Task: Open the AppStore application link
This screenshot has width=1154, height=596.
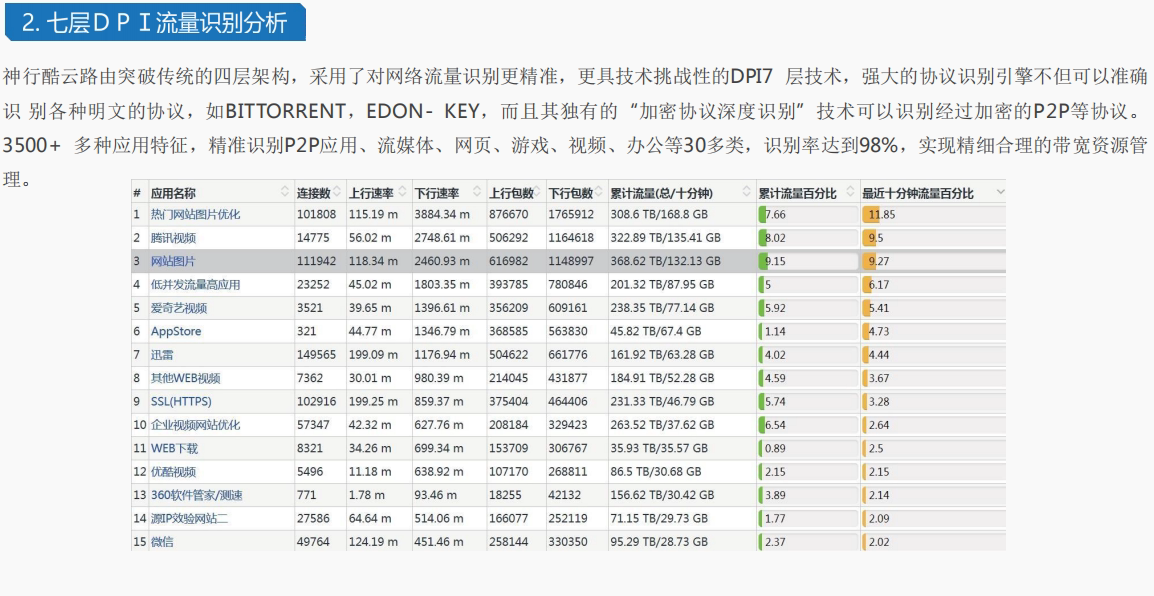Action: point(176,331)
